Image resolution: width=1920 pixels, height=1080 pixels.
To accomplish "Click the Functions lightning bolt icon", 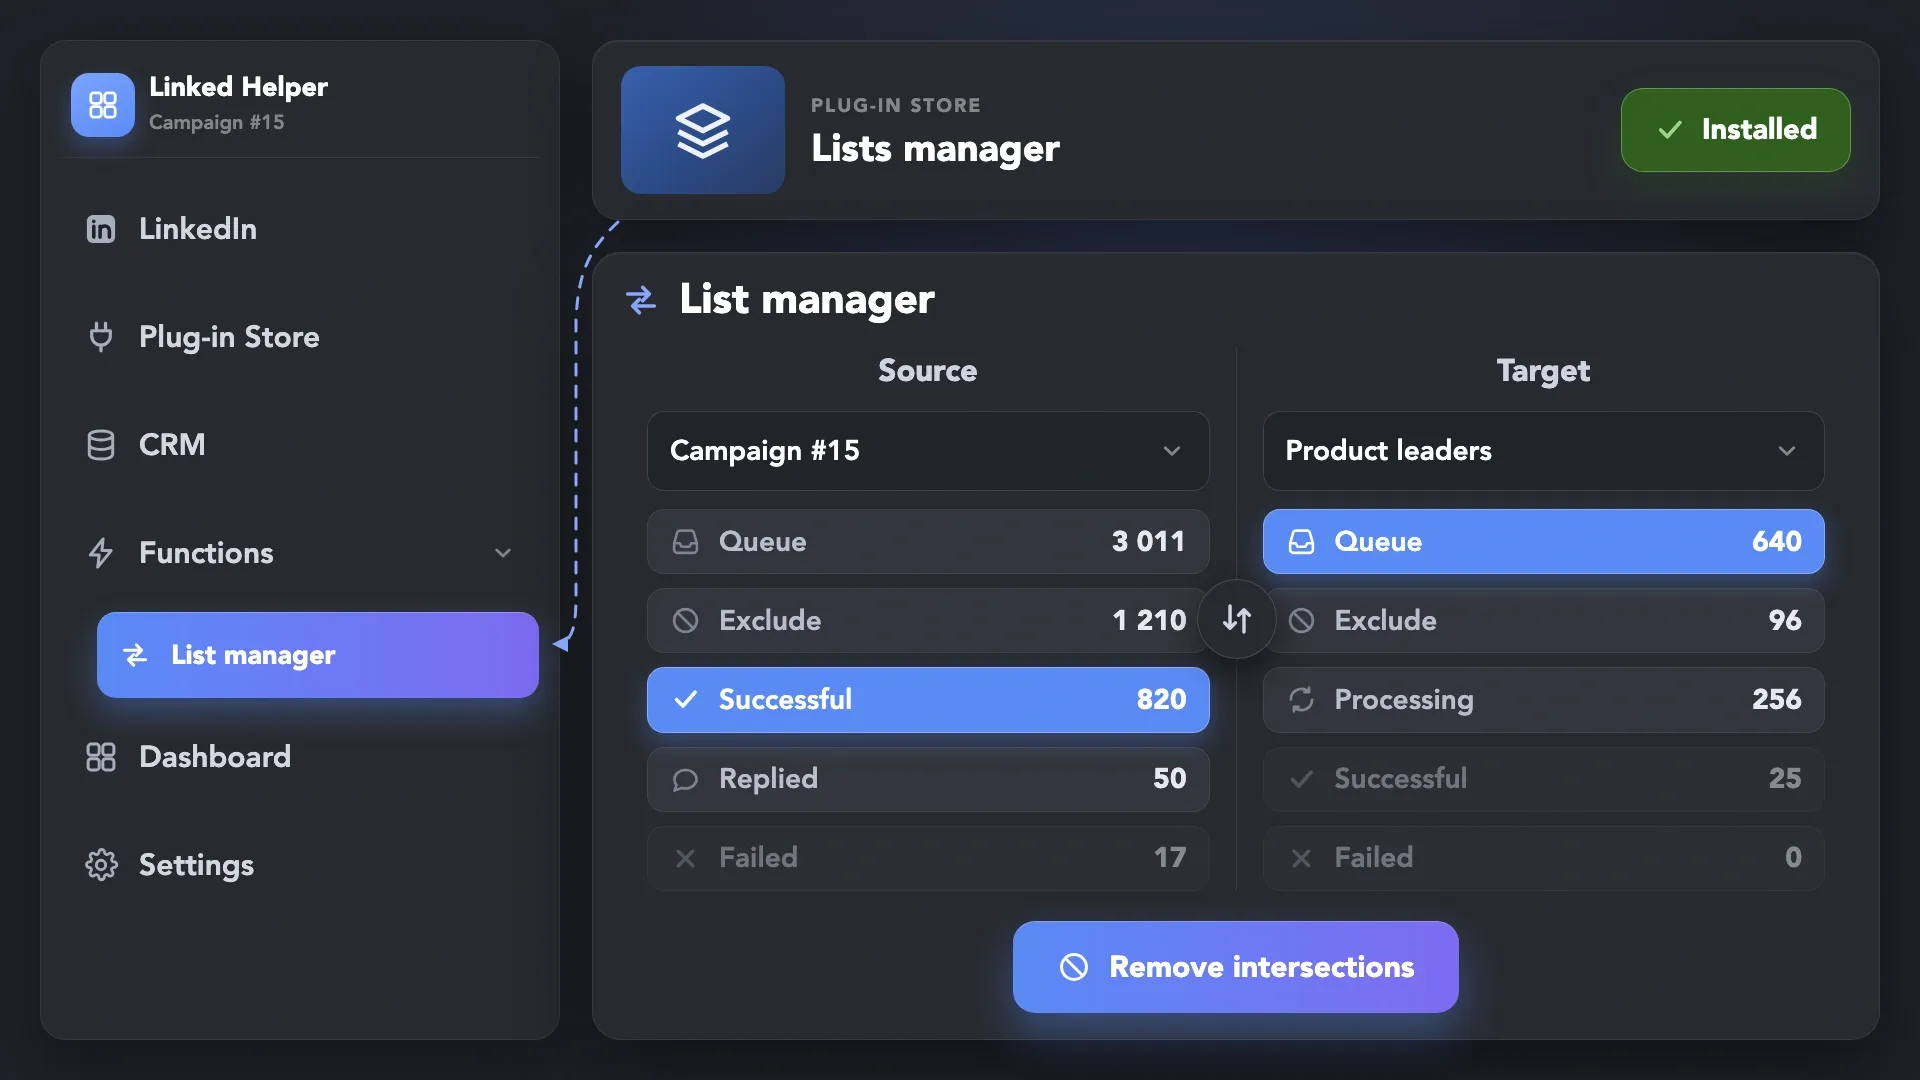I will pyautogui.click(x=101, y=553).
